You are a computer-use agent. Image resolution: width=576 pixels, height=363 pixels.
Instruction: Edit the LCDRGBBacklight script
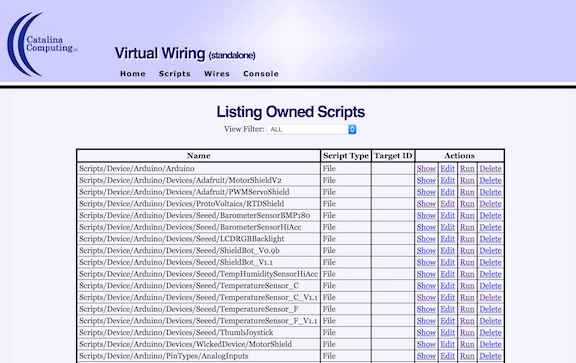tap(447, 239)
